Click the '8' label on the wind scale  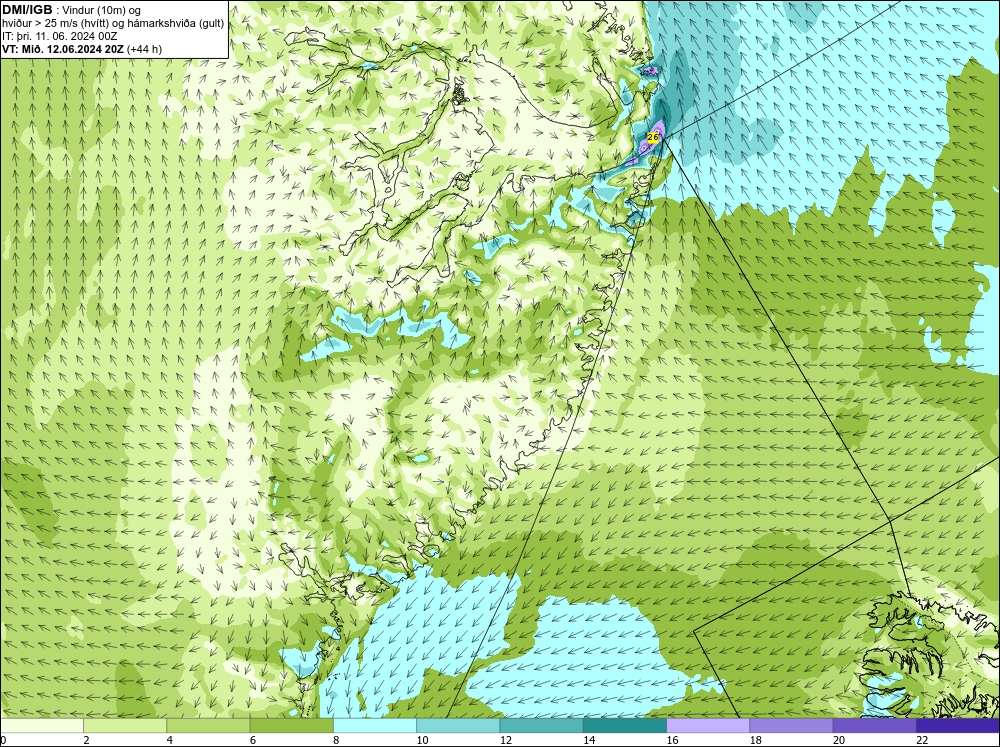(335, 740)
